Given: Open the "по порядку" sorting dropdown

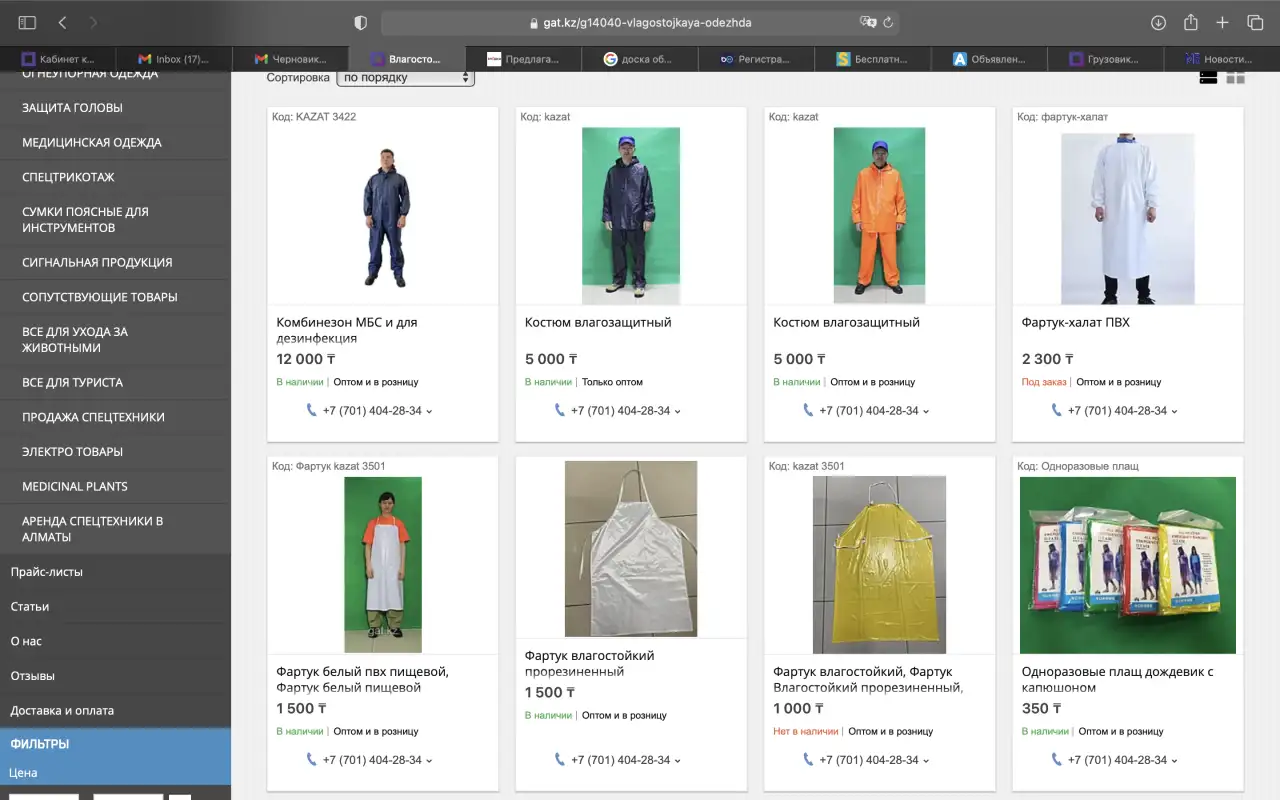Looking at the screenshot, I should [405, 77].
